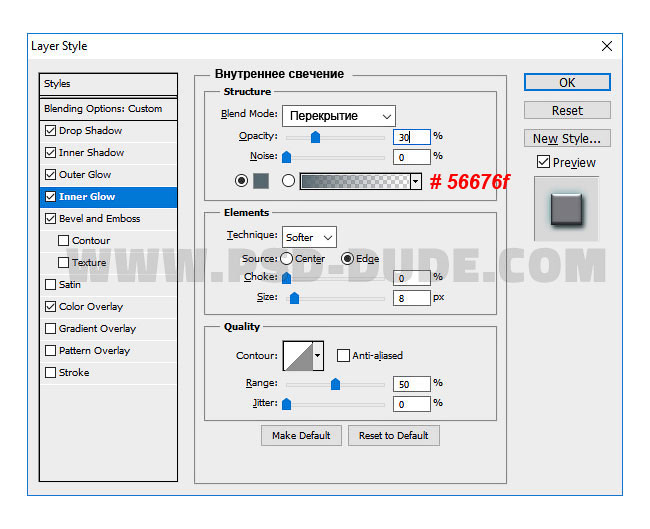Enable the Contour sub-option checkbox
Screen dimensions: 650x529
click(x=63, y=240)
